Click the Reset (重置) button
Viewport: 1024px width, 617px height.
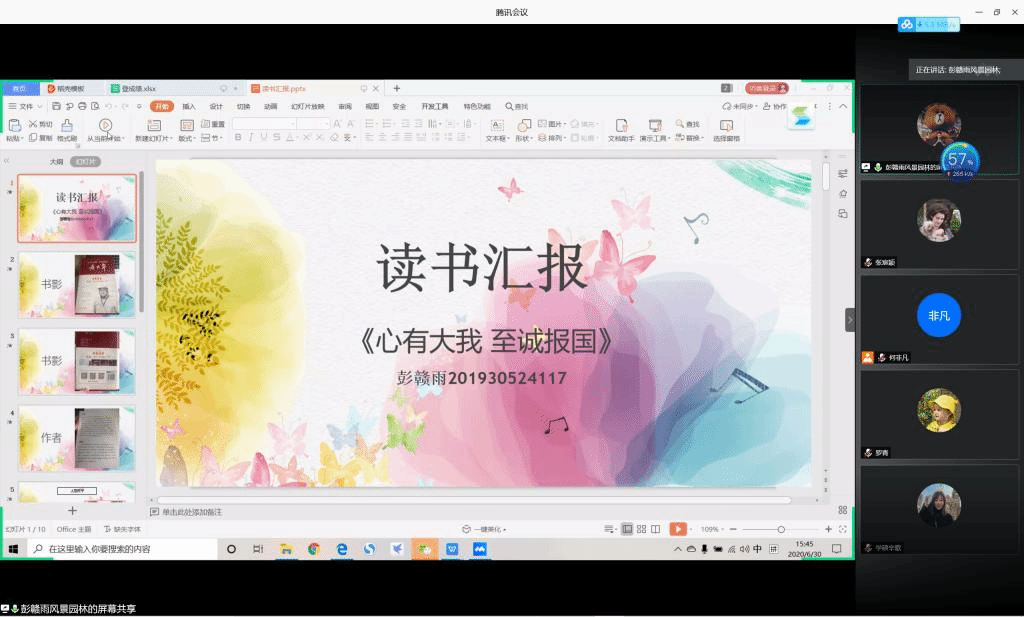(x=214, y=124)
